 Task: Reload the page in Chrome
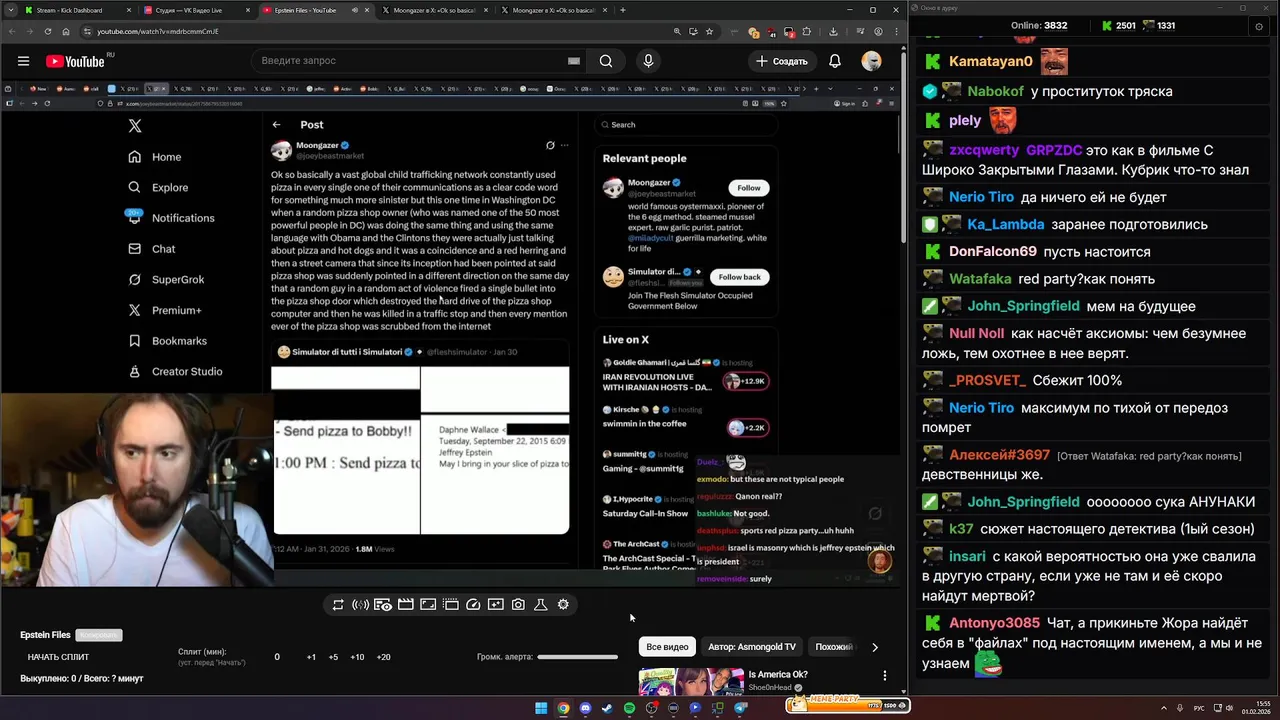47,31
